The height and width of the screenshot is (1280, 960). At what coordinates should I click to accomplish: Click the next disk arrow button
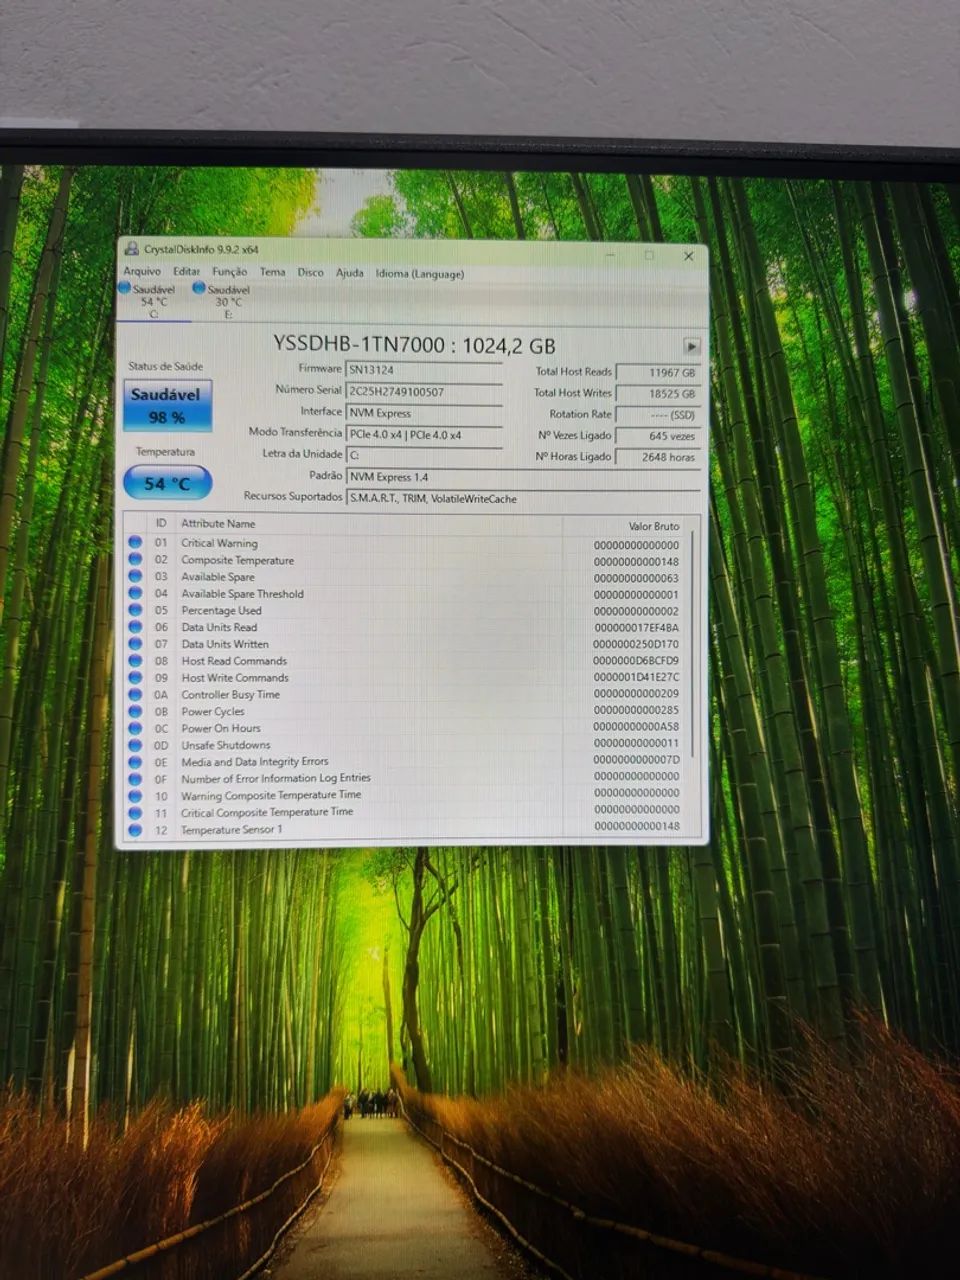click(x=691, y=346)
